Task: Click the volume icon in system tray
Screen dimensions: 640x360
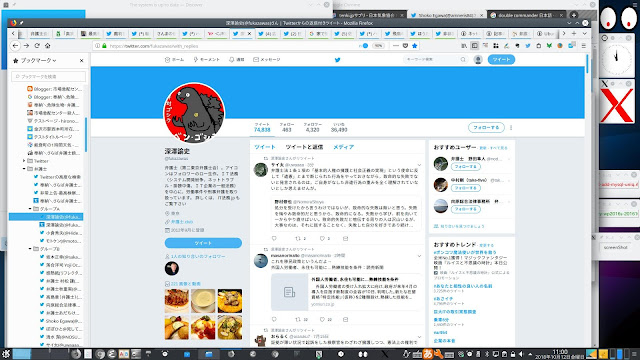Action: pos(521,354)
